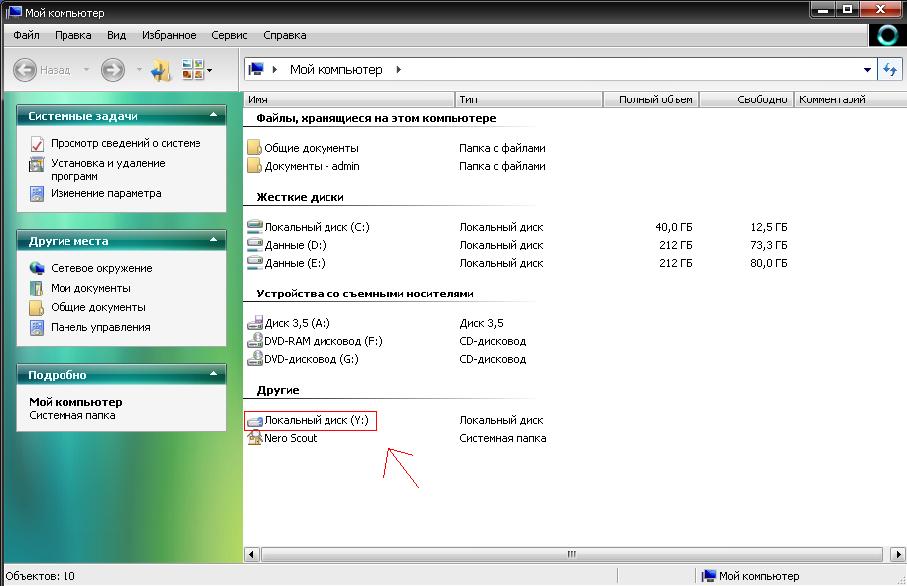Click the folder Up toolbar icon
This screenshot has height=586, width=907.
pos(161,70)
